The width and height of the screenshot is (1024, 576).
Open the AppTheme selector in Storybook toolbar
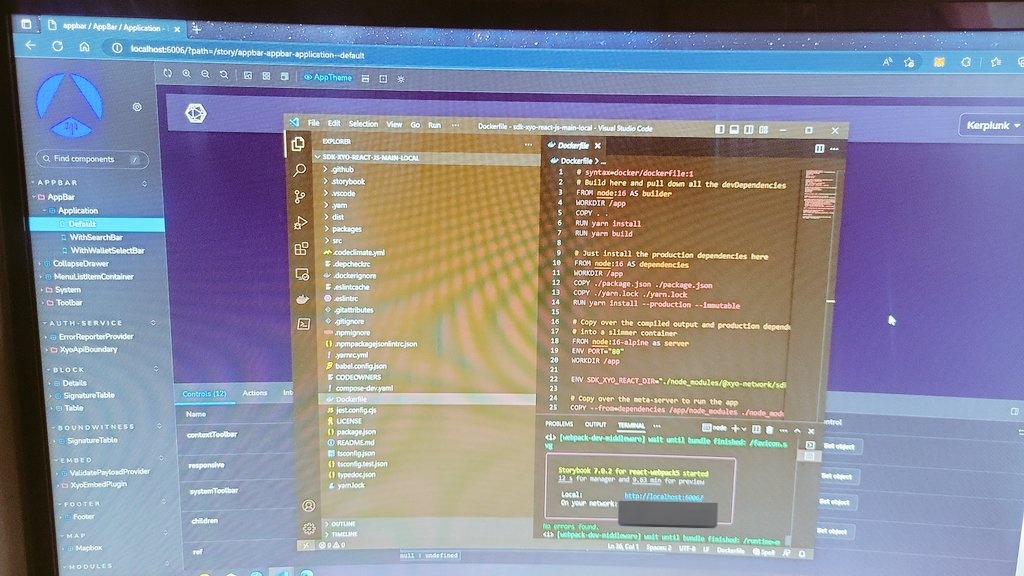coord(328,77)
